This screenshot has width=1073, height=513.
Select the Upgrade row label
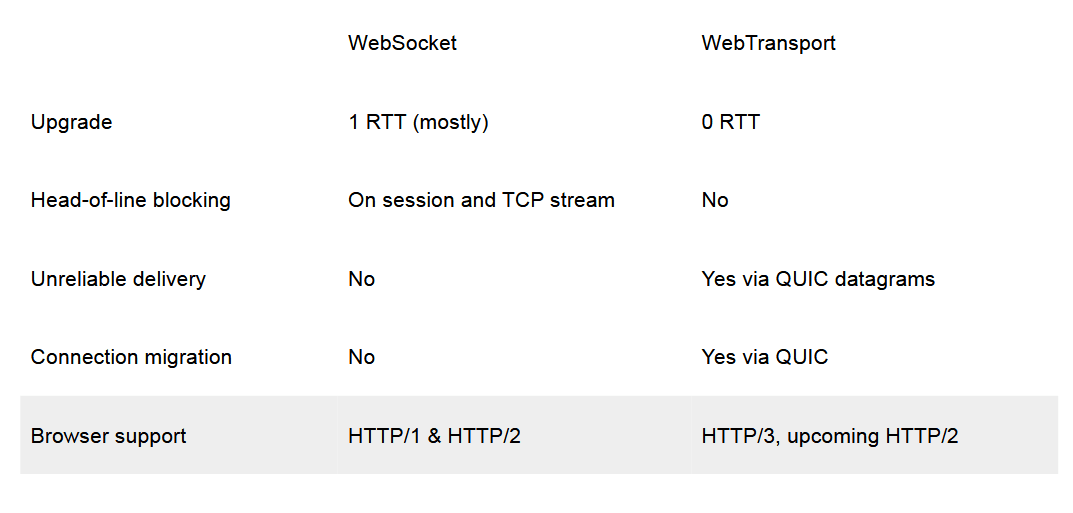pyautogui.click(x=71, y=122)
